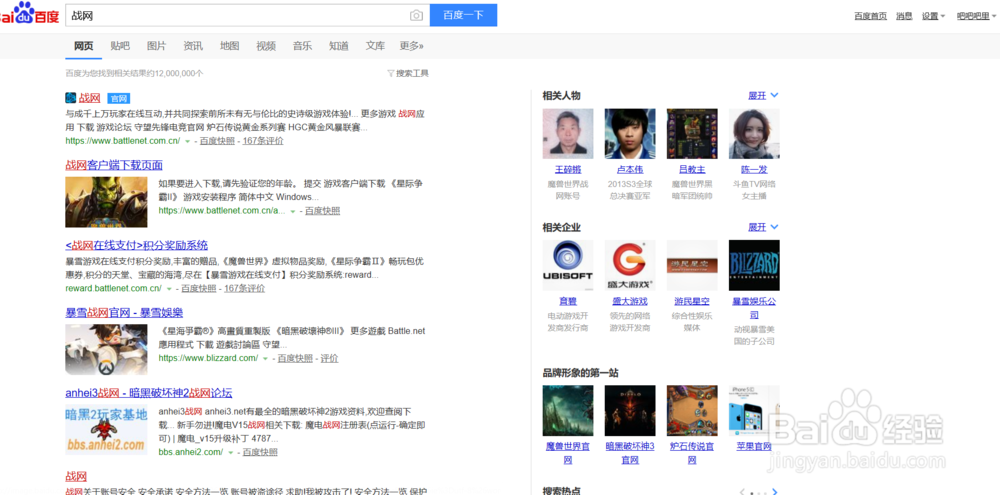This screenshot has height=495, width=1000.
Task: Click the Blizzard Entertainment logo
Action: (x=754, y=265)
